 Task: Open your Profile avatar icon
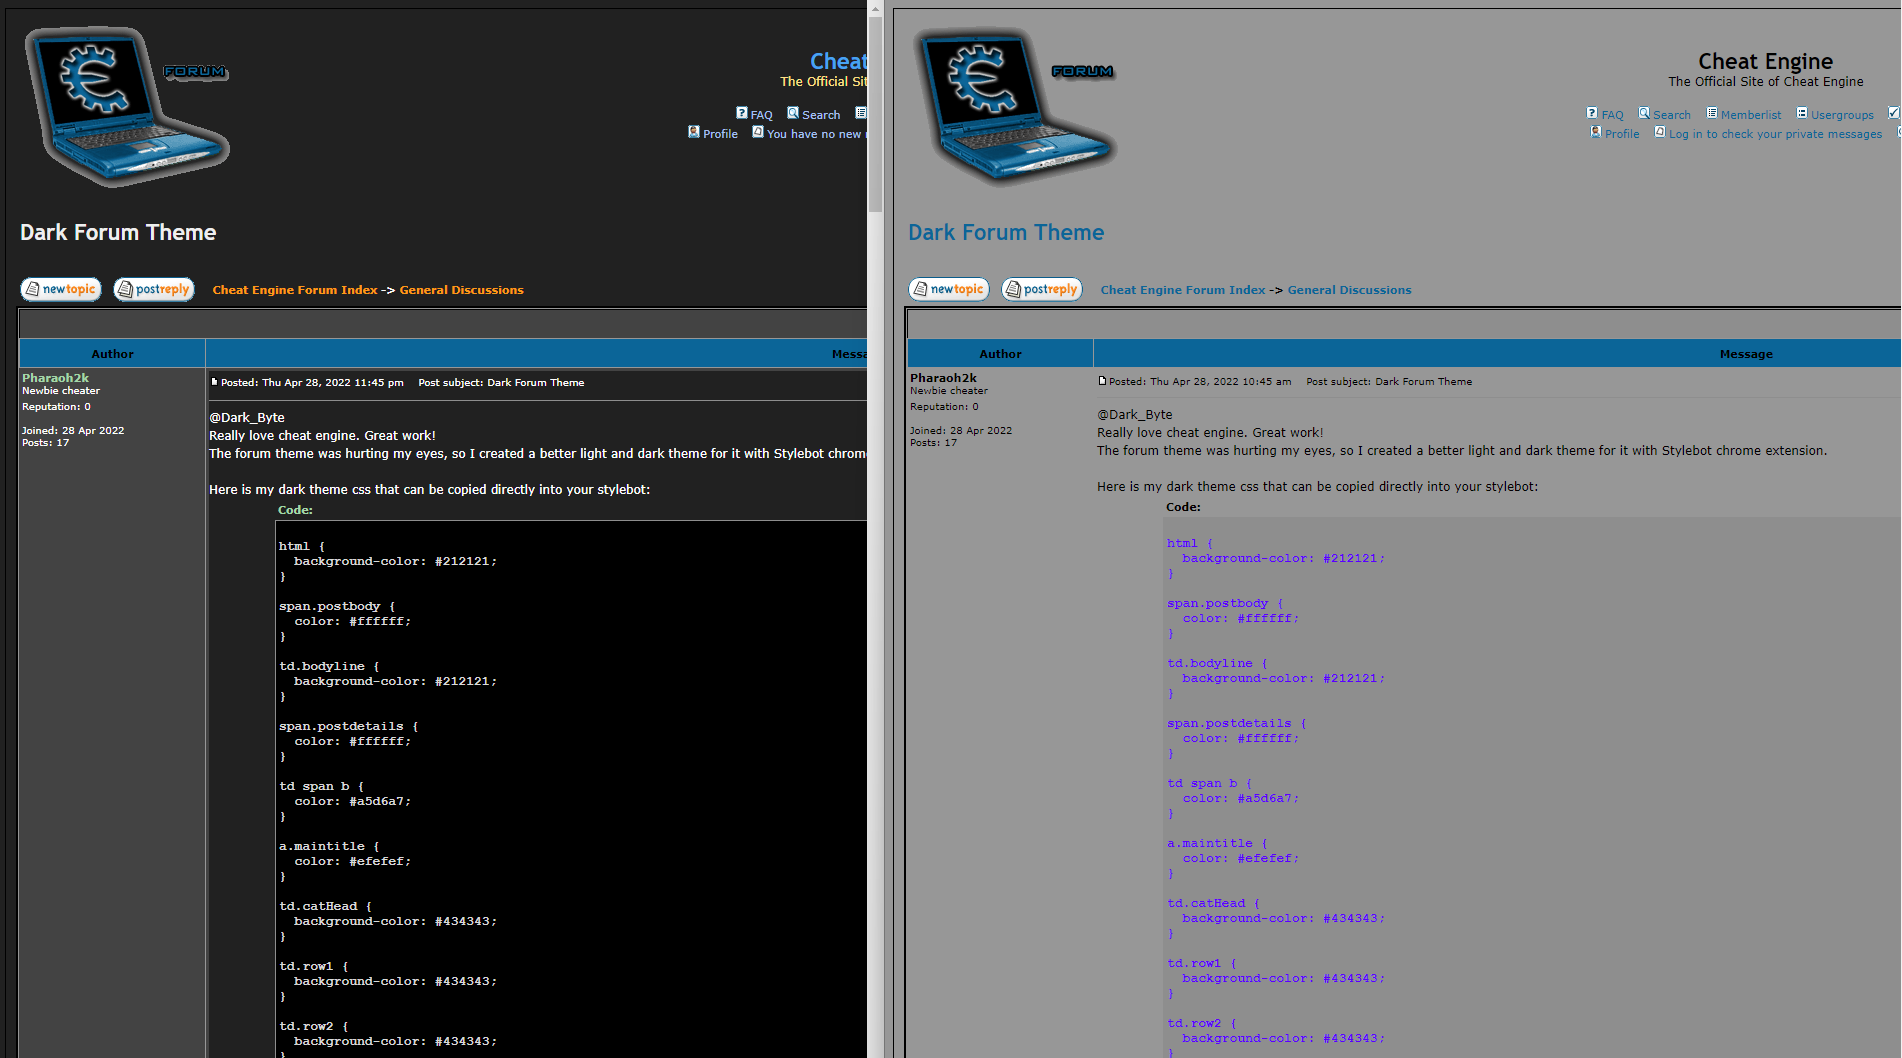[1596, 132]
